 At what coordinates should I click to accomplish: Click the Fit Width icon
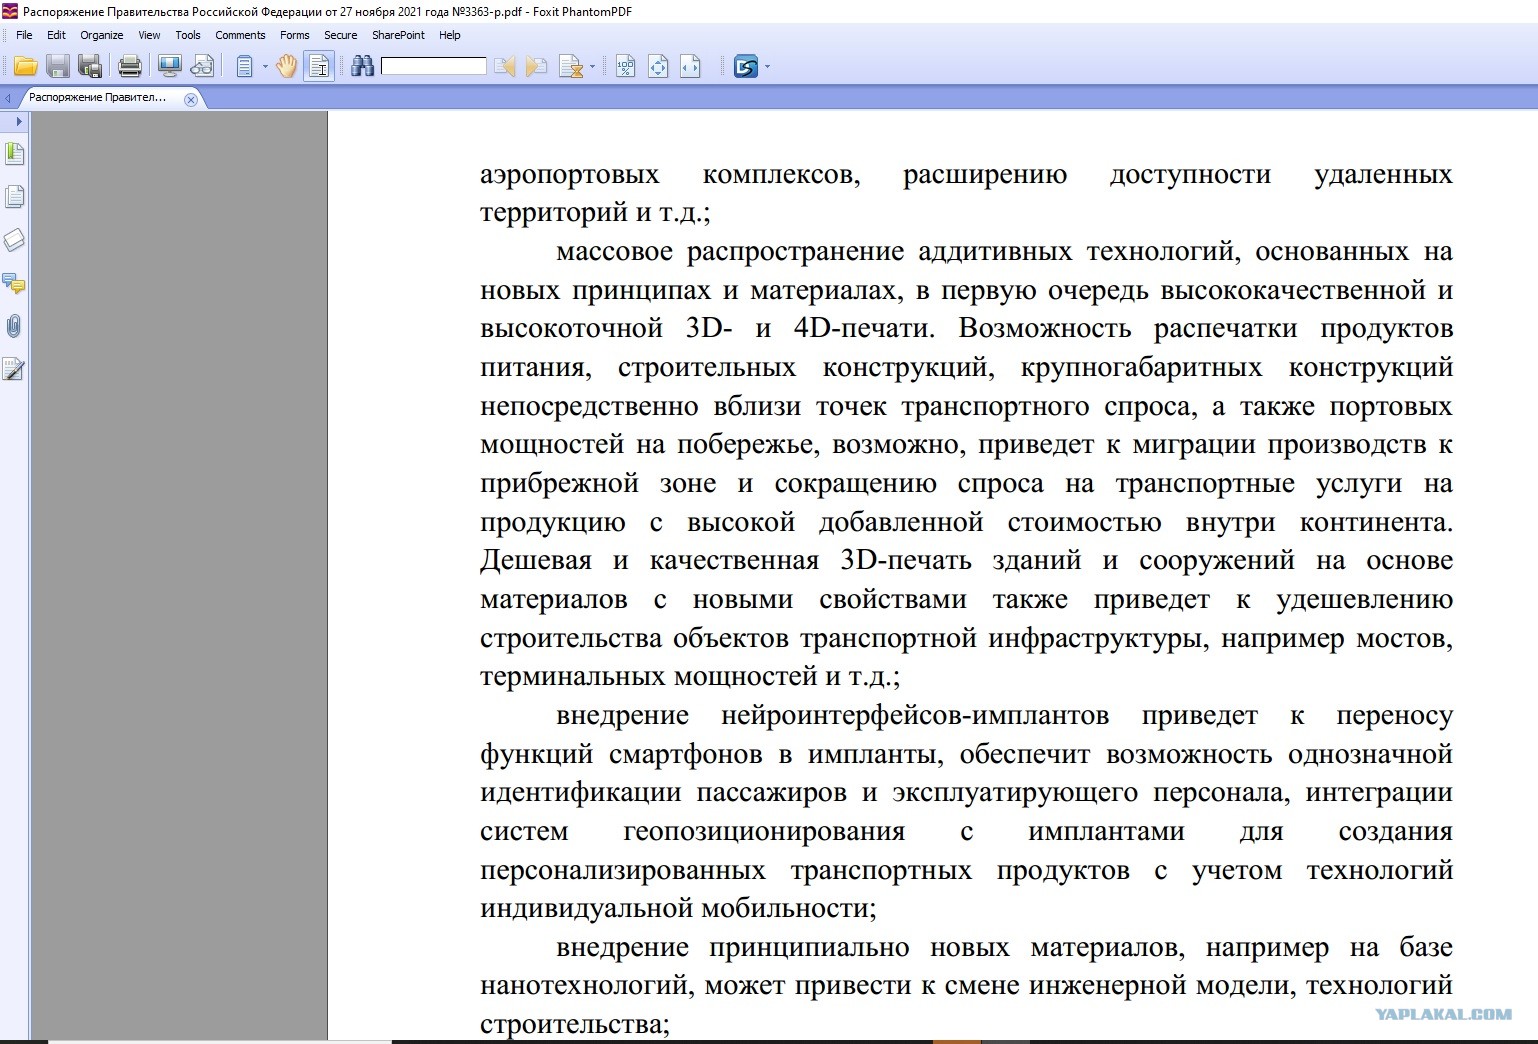click(x=690, y=67)
